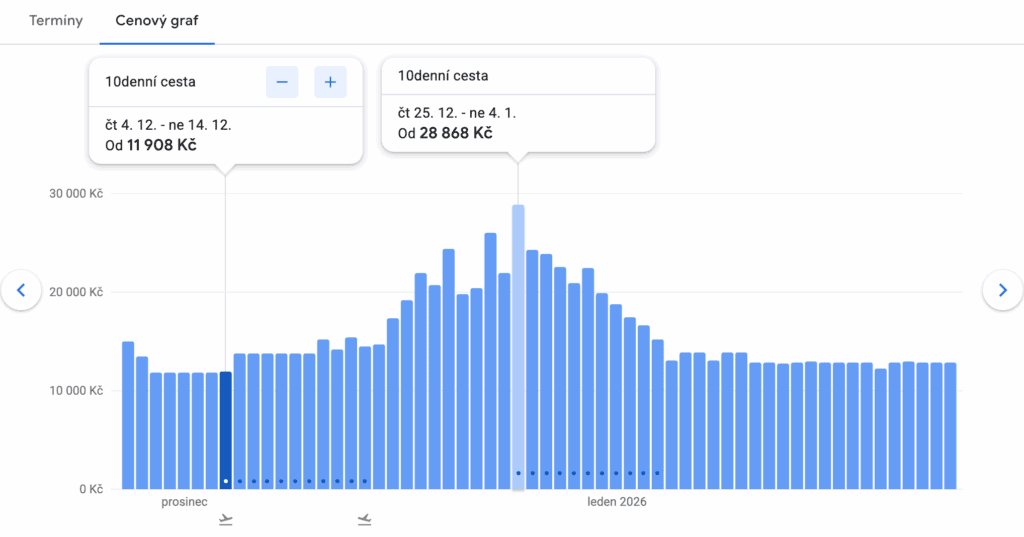Image resolution: width=1024 pixels, height=537 pixels.
Task: Click the landing plane icon below the chart
Action: coord(364,519)
